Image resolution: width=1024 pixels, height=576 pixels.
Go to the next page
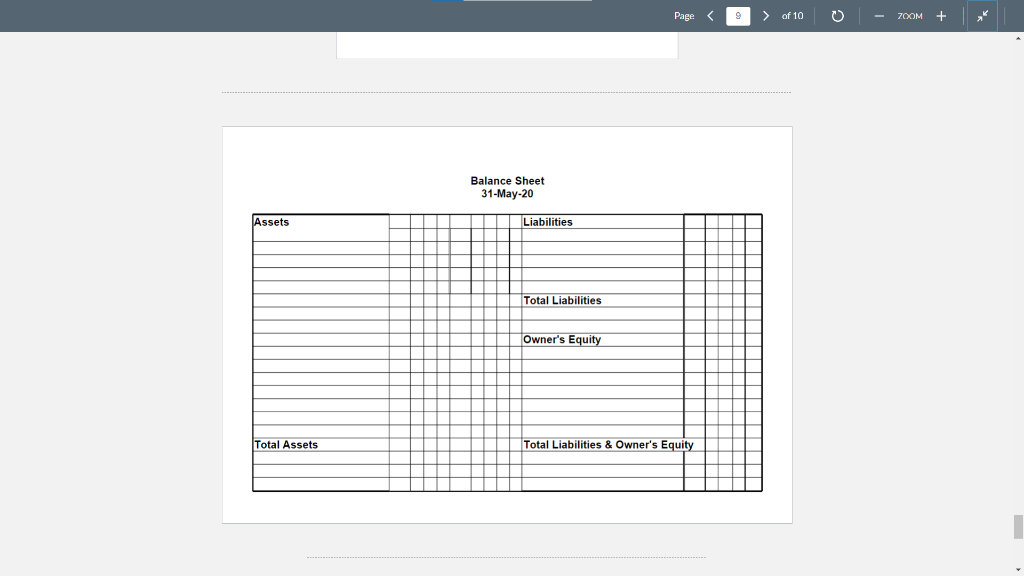pos(766,15)
